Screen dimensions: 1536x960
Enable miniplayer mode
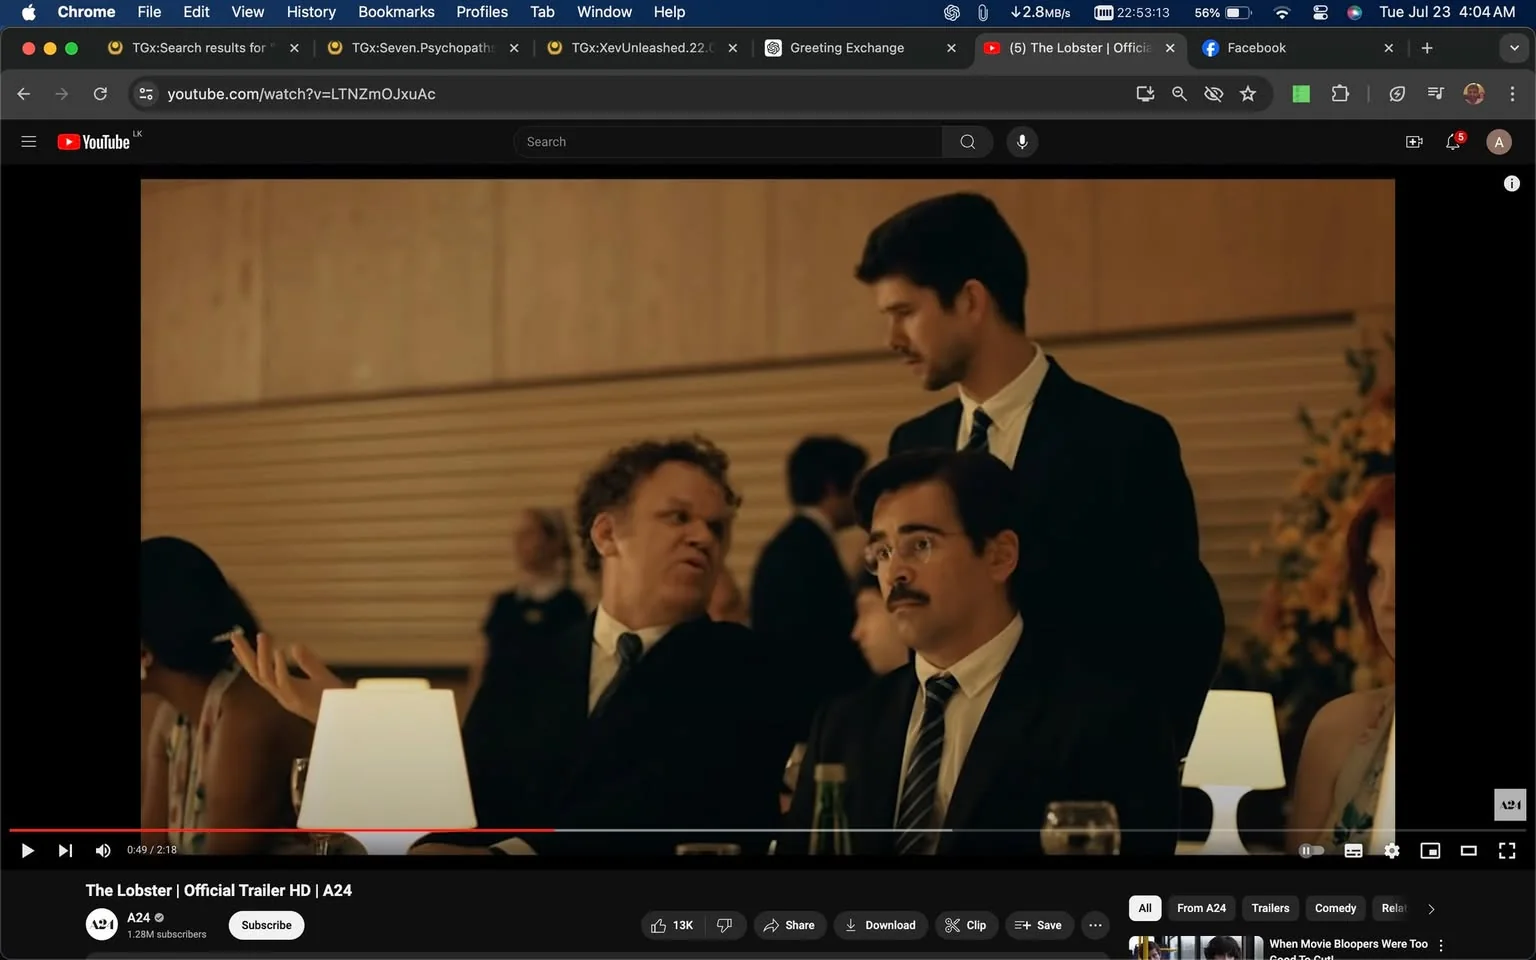1430,850
